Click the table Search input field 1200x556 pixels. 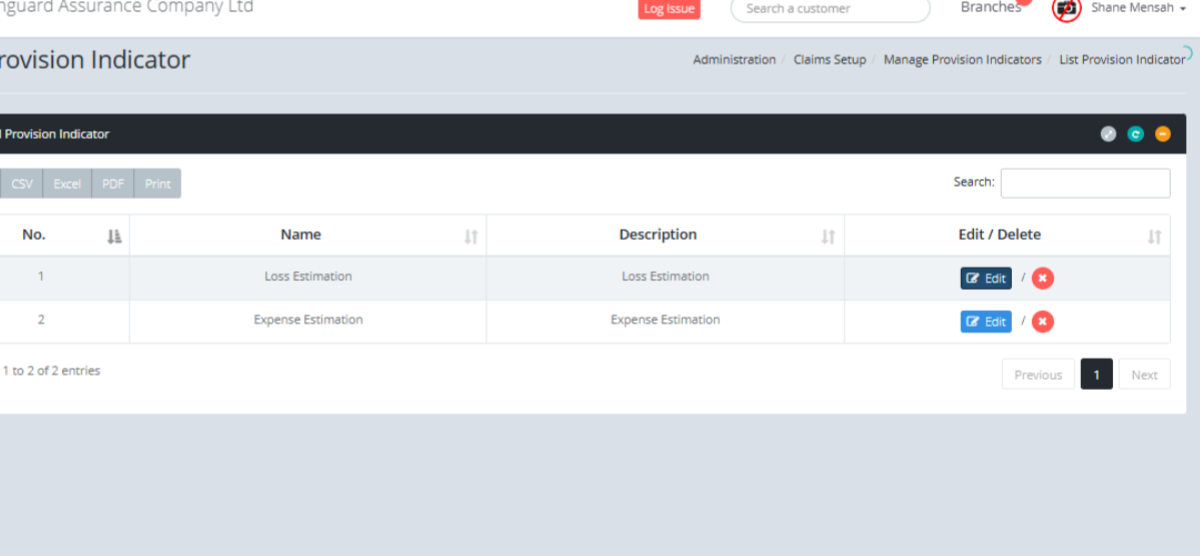click(x=1085, y=183)
